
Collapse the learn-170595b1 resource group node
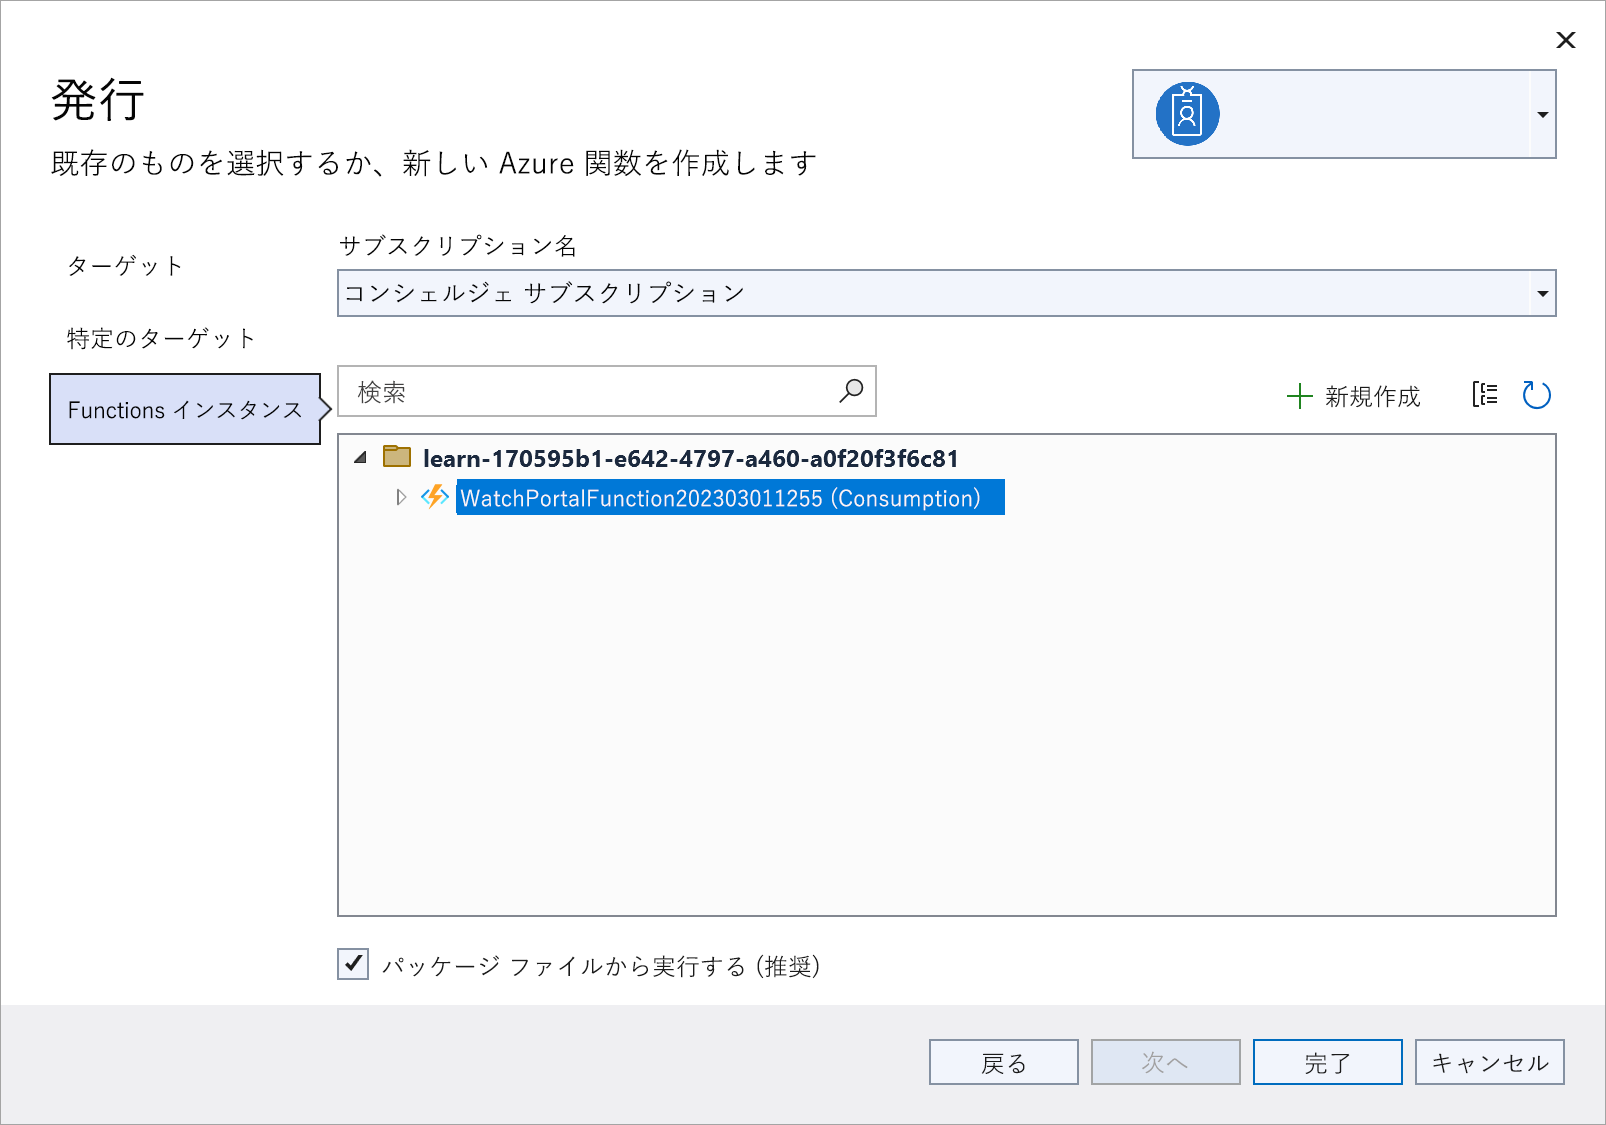[x=360, y=458]
